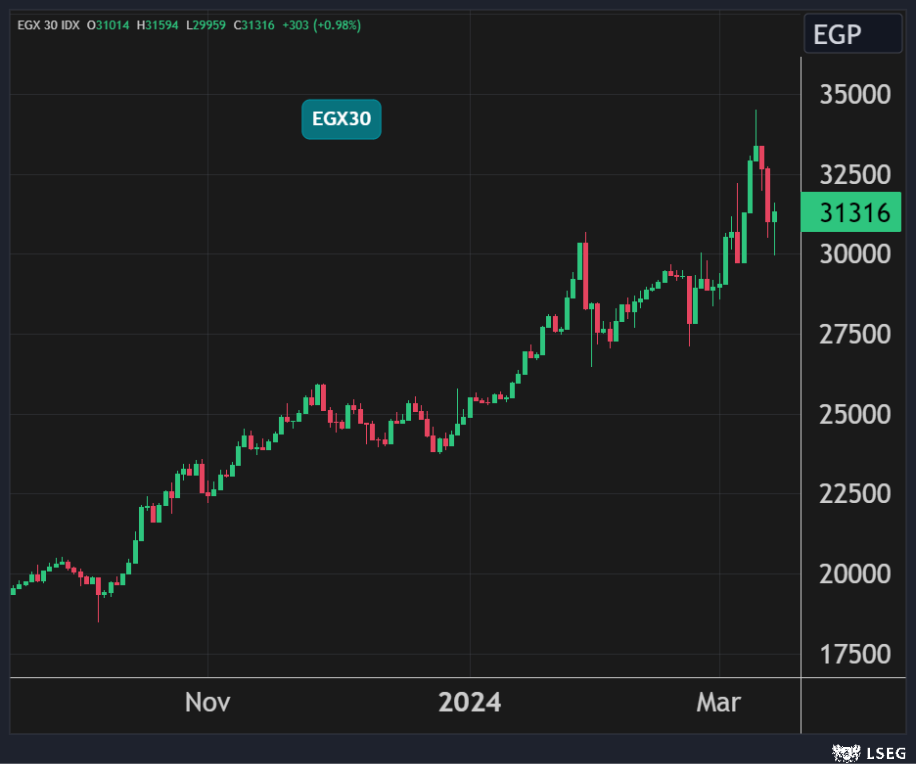916x764 pixels.
Task: Select the EGX30 teal label badge
Action: (x=341, y=120)
